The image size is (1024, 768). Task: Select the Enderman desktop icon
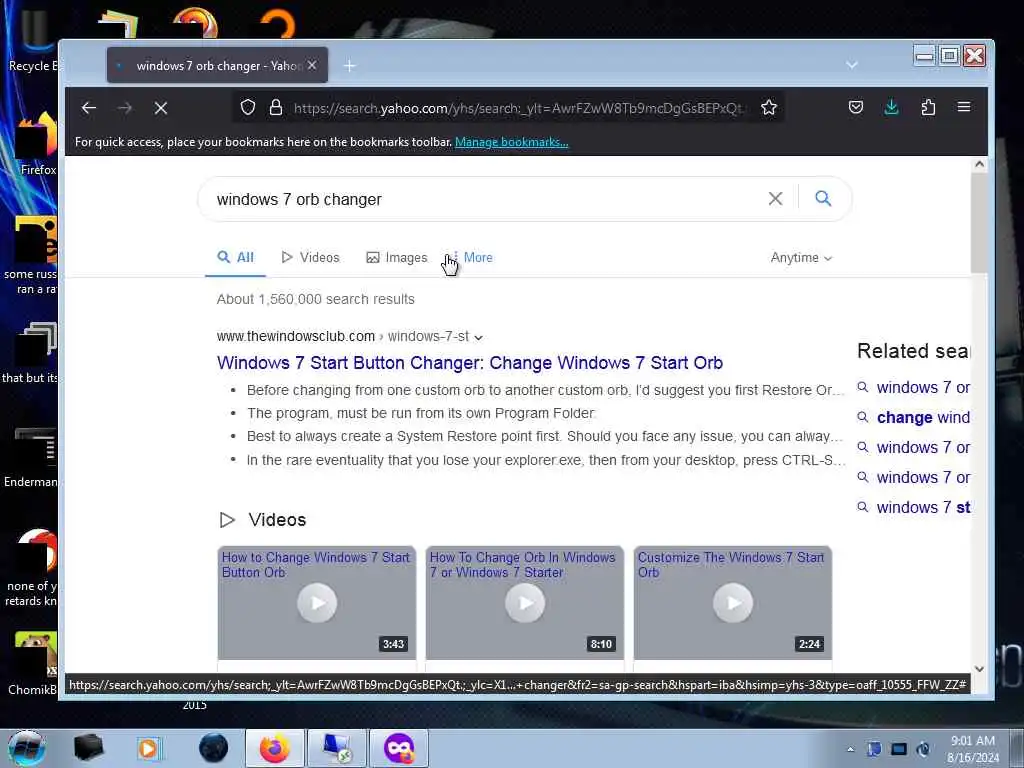coord(31,457)
